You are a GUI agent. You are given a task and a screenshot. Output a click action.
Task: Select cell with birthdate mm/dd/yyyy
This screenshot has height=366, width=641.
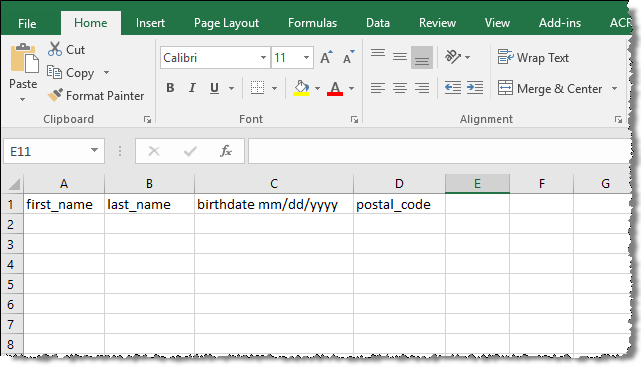[x=274, y=204]
